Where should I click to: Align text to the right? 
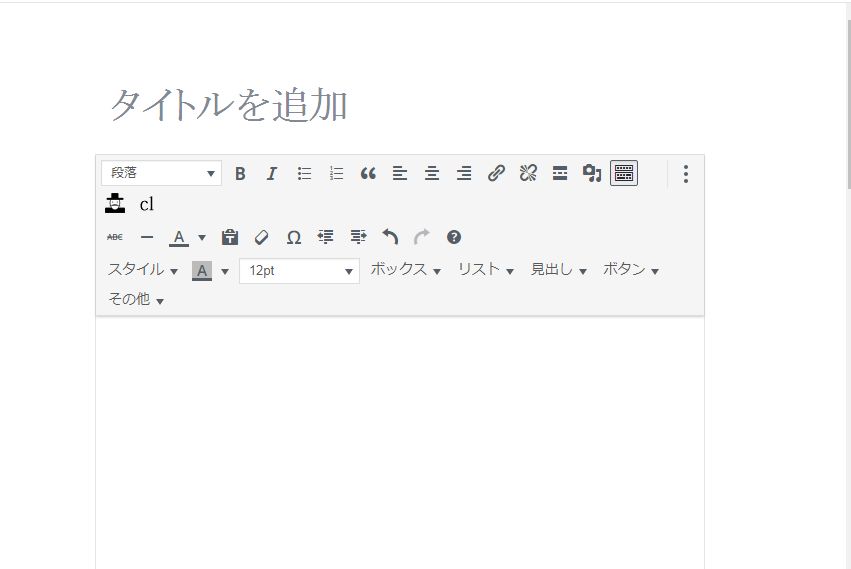click(x=464, y=174)
